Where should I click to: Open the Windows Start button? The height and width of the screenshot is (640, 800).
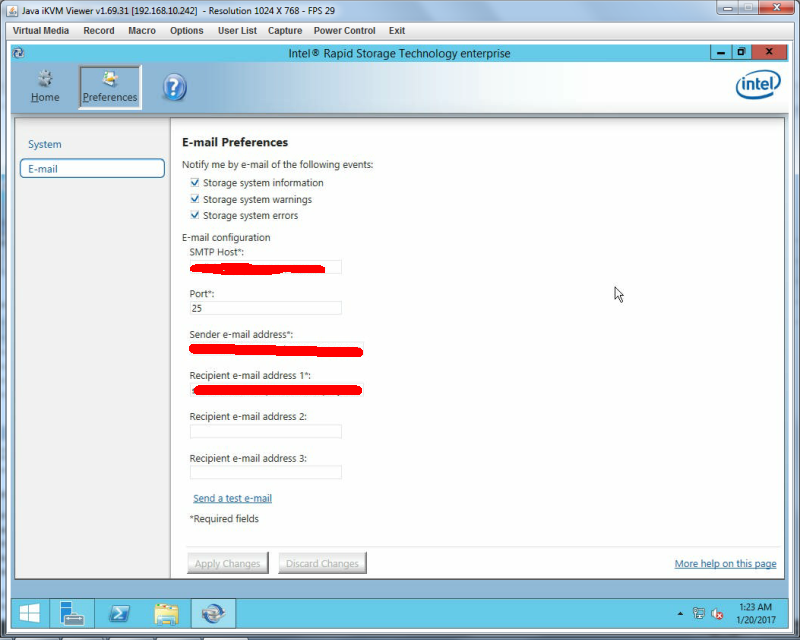coord(30,613)
